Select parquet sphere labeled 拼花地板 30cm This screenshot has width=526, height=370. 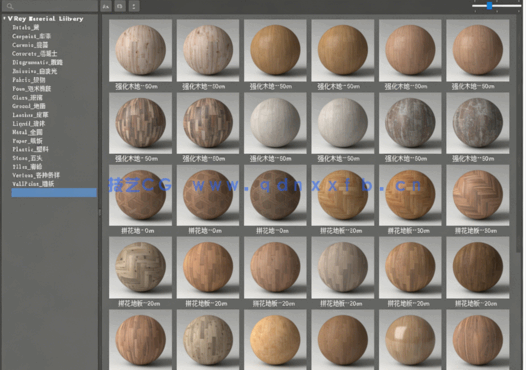410,195
